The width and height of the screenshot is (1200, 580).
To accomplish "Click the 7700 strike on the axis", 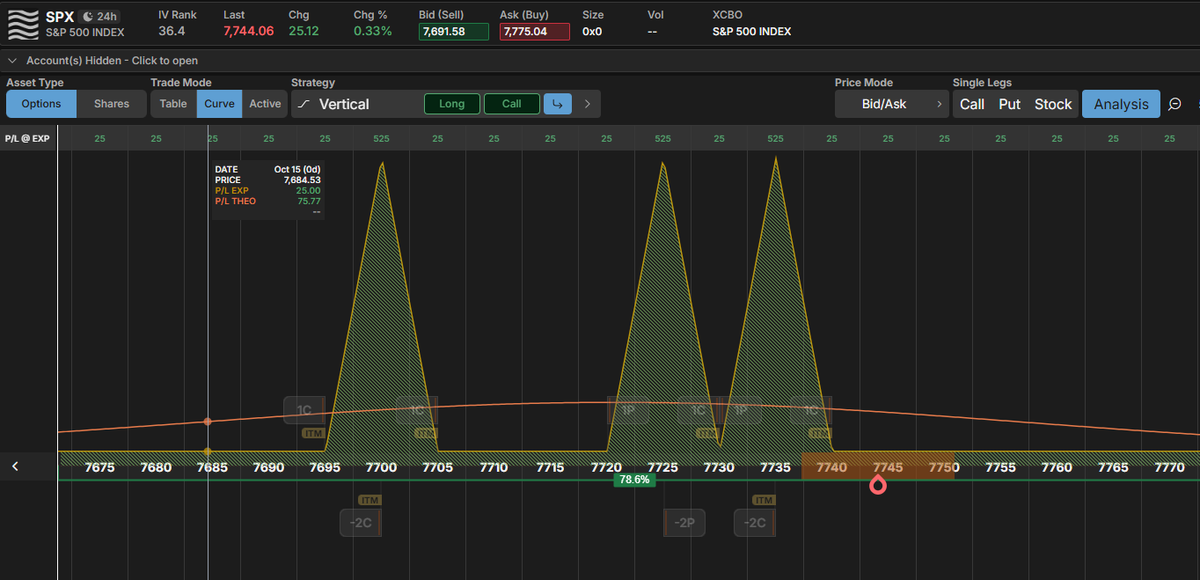I will (x=381, y=467).
